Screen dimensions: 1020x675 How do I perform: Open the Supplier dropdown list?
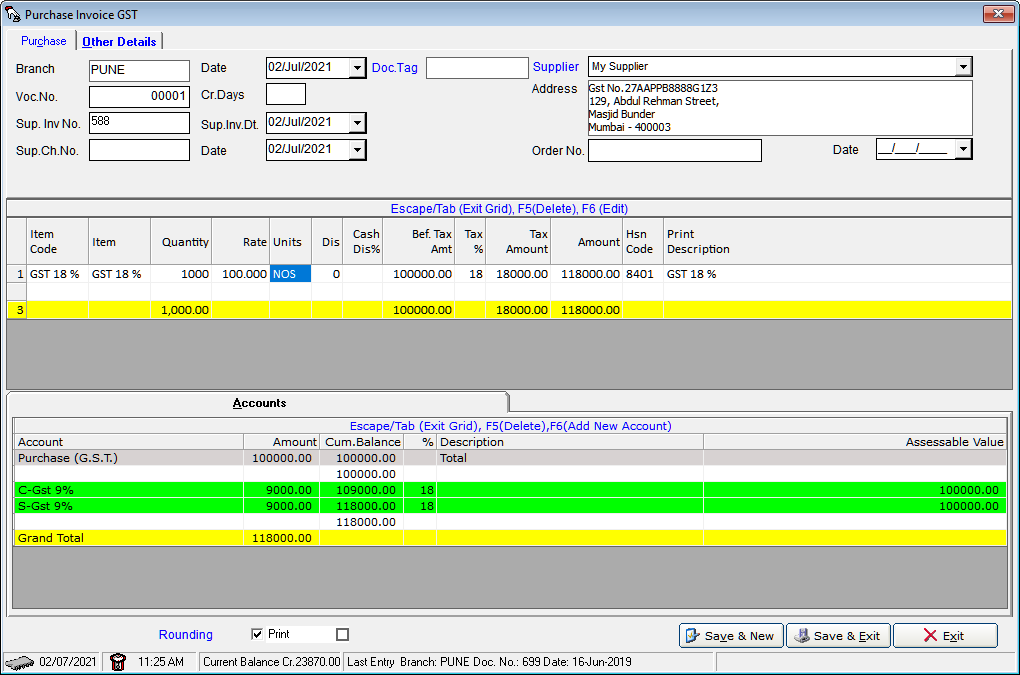[963, 67]
